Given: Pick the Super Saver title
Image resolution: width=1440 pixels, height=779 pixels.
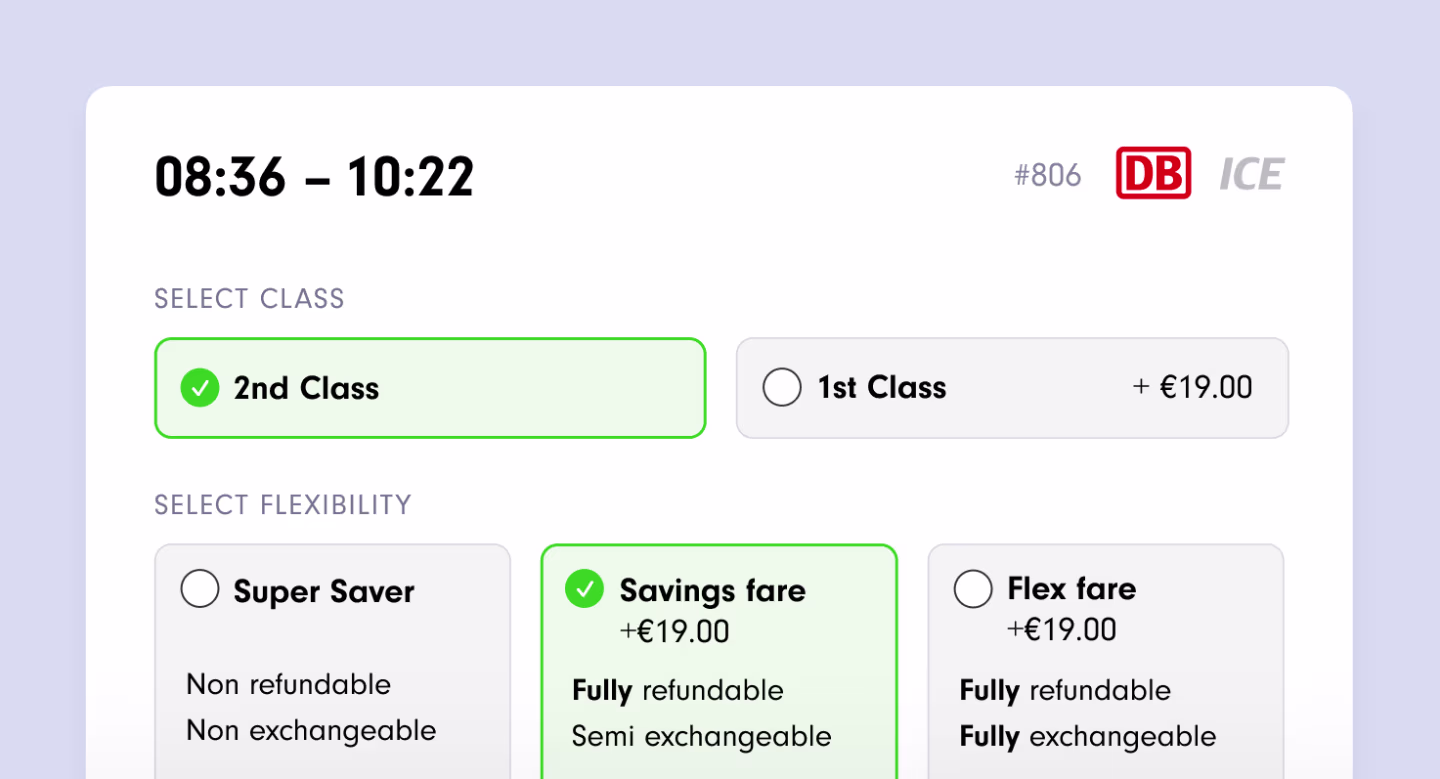Looking at the screenshot, I should [x=324, y=591].
